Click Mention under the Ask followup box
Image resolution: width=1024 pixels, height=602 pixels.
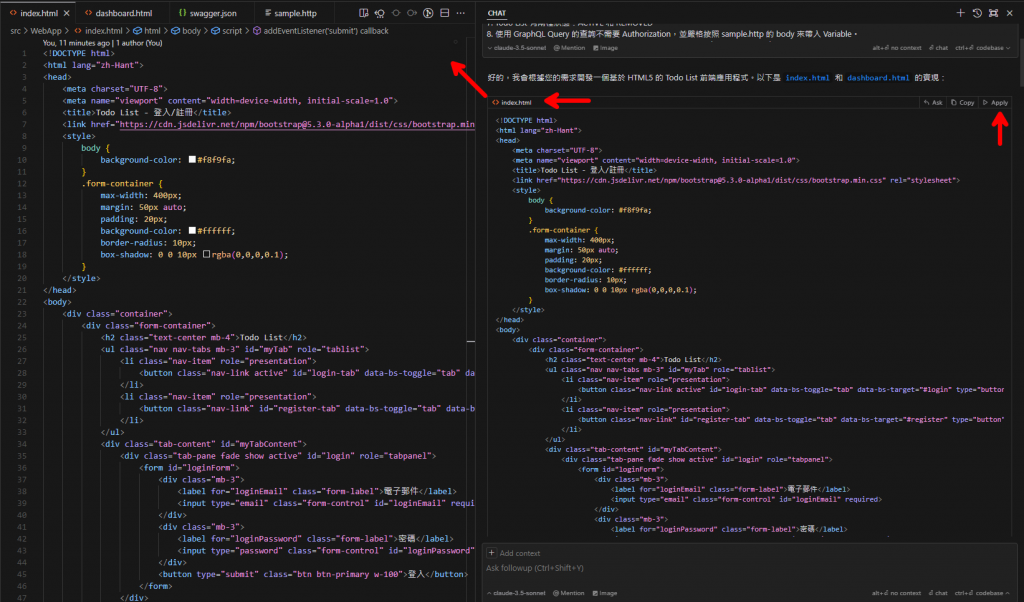click(x=568, y=593)
